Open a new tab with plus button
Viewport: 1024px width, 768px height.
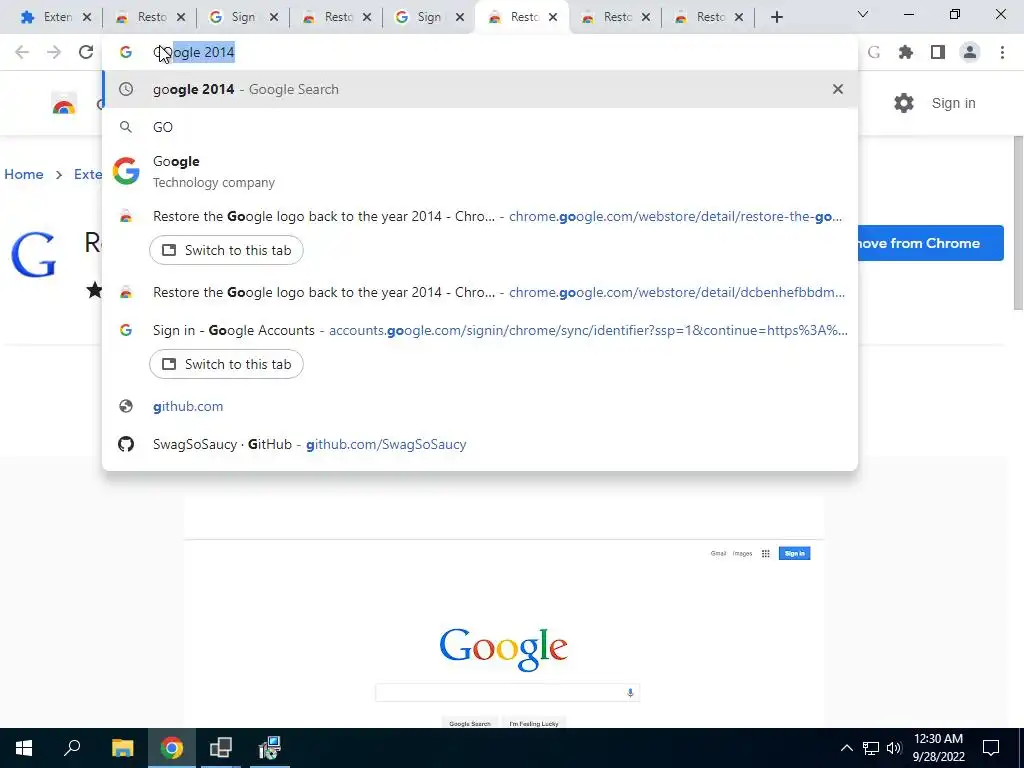pyautogui.click(x=776, y=17)
